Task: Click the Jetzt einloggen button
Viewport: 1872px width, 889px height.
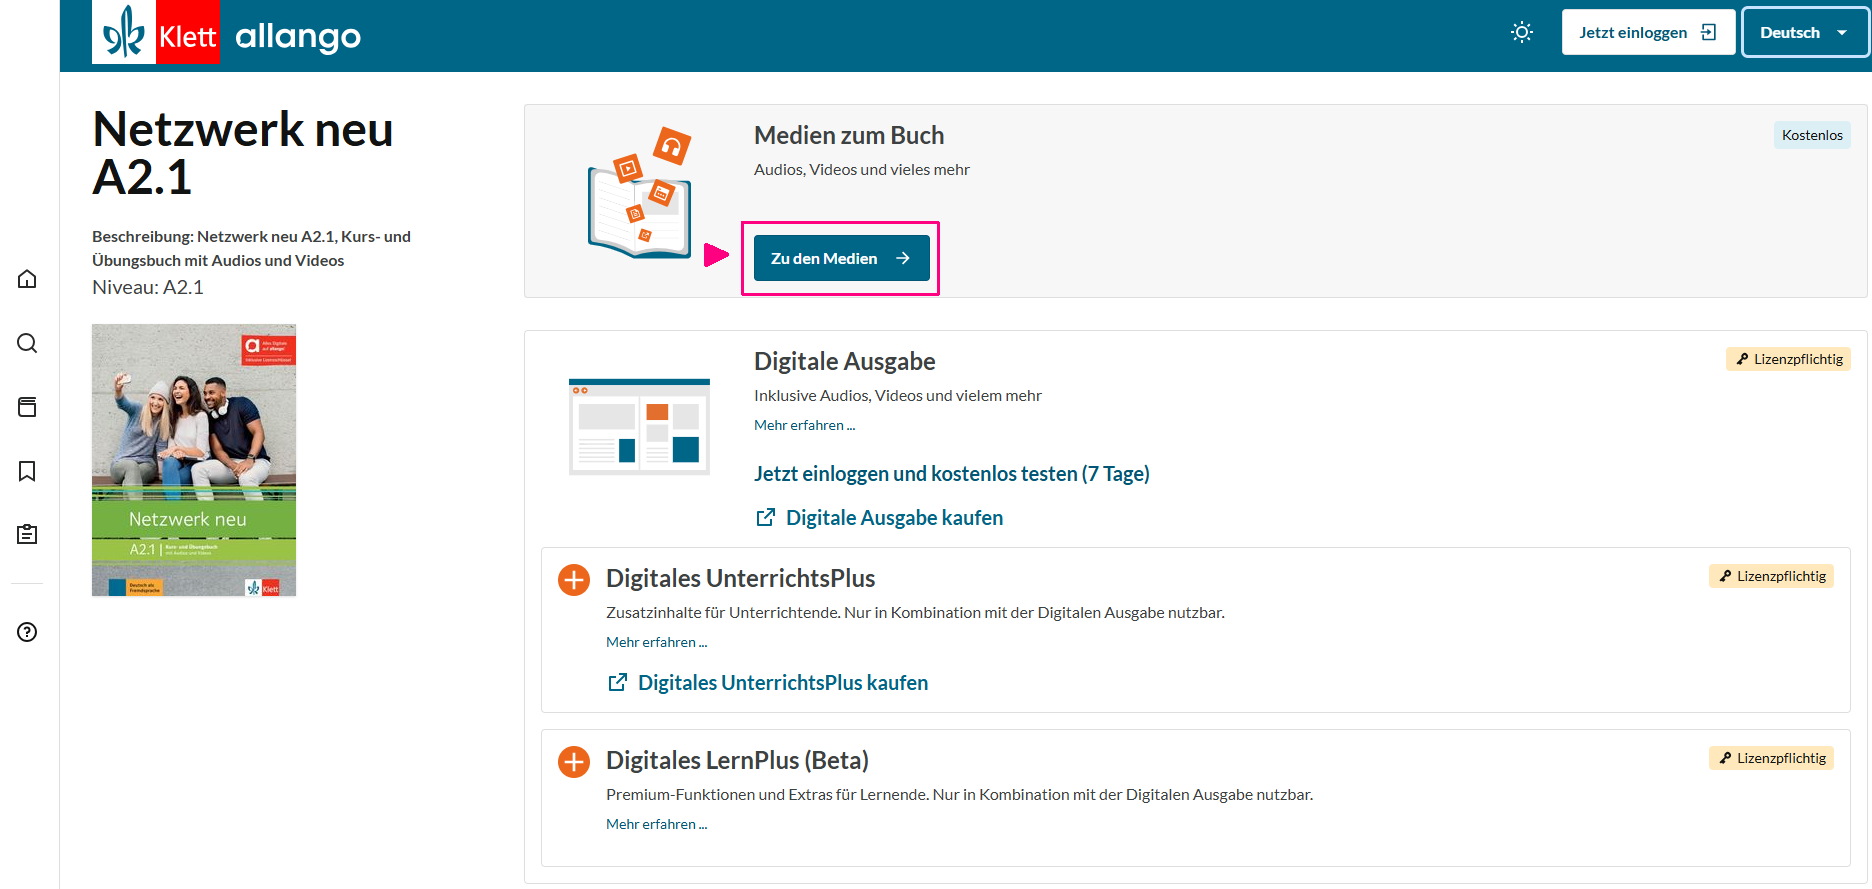Action: pyautogui.click(x=1647, y=33)
